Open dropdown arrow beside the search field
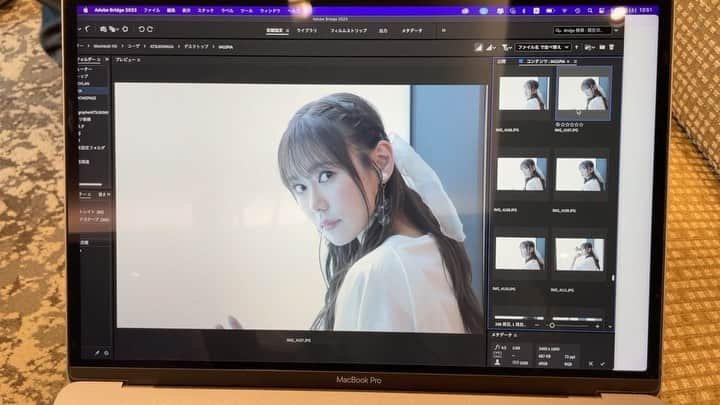 [617, 30]
